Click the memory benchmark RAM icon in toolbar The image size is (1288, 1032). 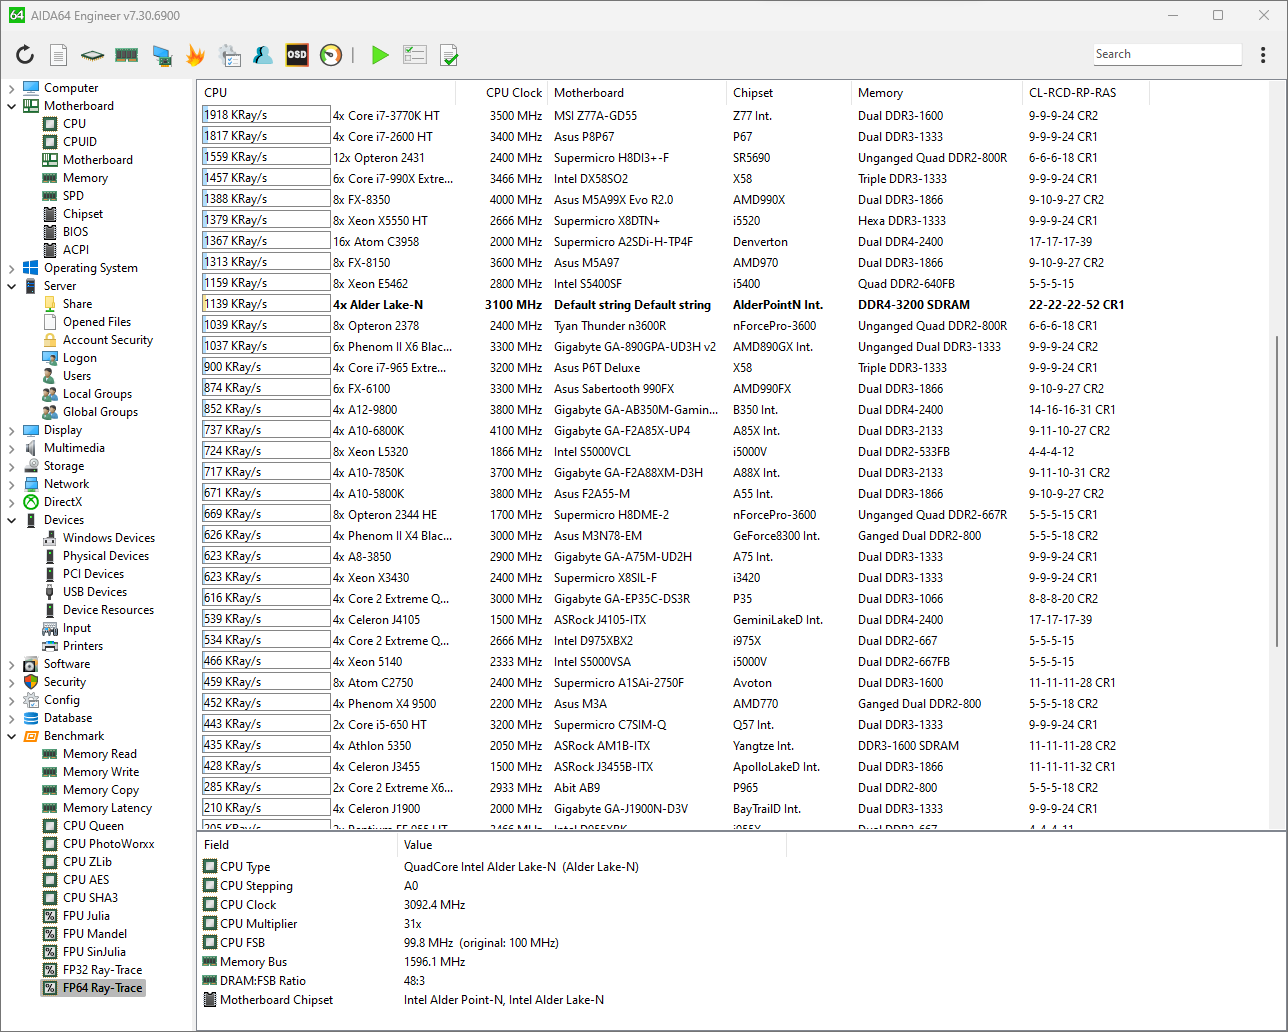tap(127, 55)
